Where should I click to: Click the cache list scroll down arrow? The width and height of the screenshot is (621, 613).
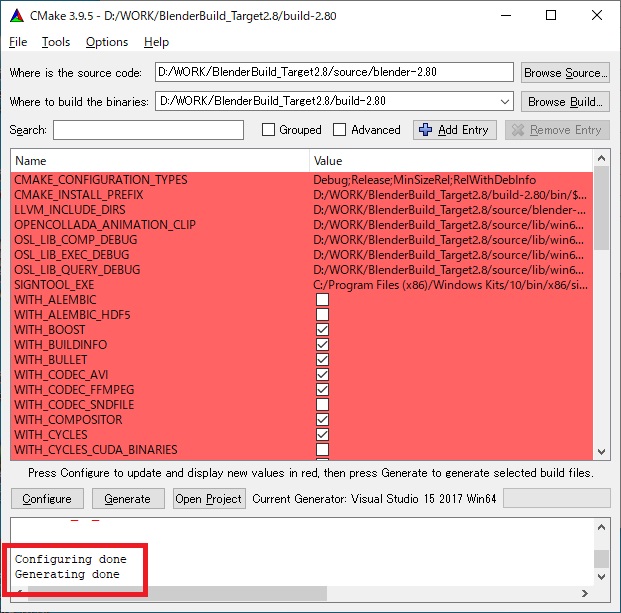[x=602, y=452]
